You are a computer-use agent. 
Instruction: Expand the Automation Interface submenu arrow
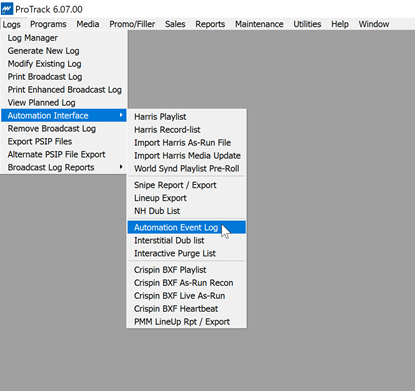pos(121,115)
